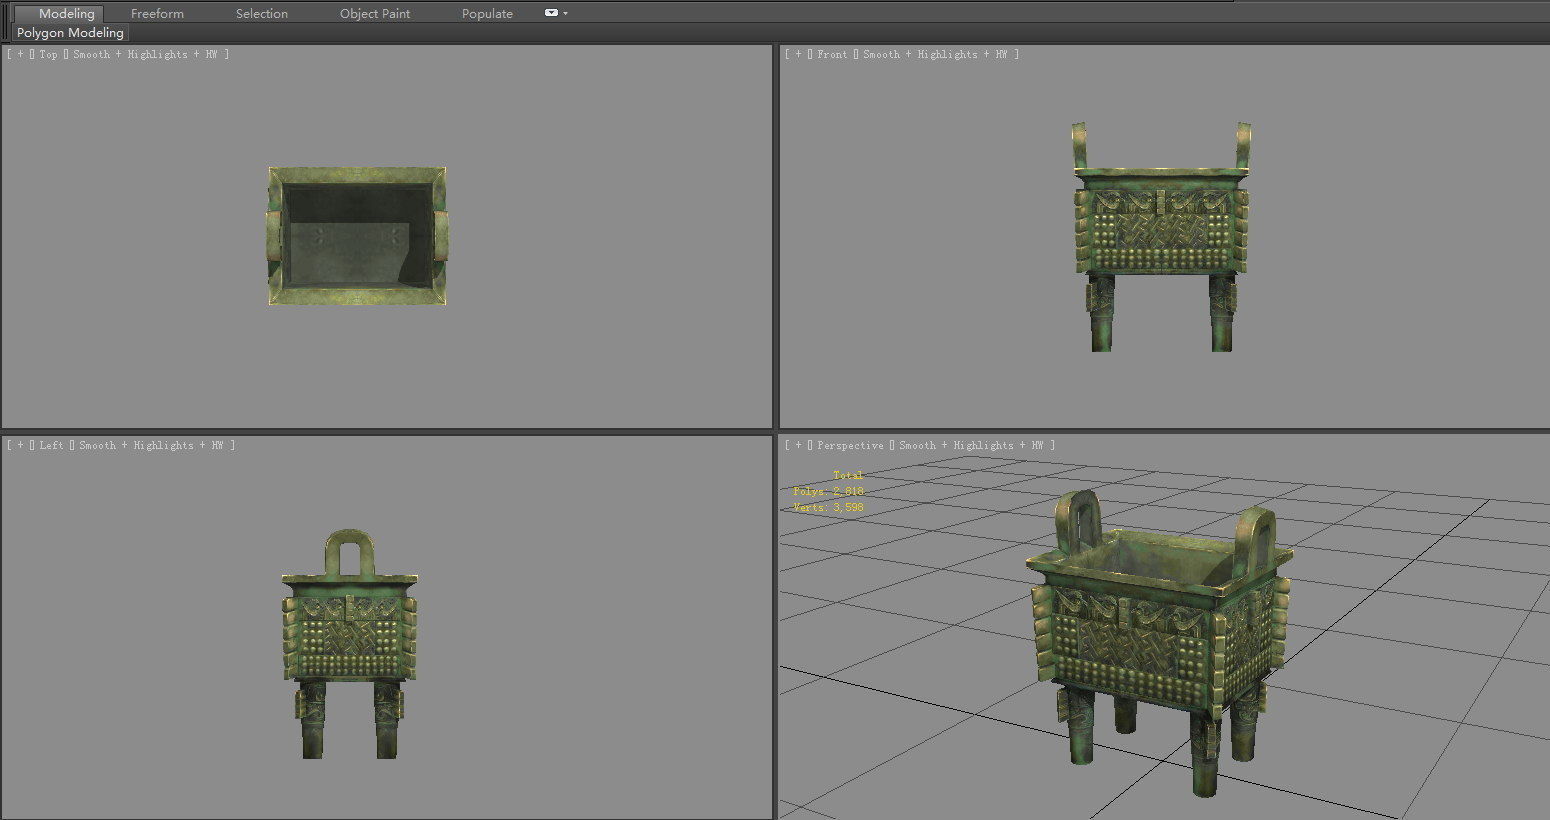Click the Front viewport name label
This screenshot has width=1550, height=820.
pos(832,54)
